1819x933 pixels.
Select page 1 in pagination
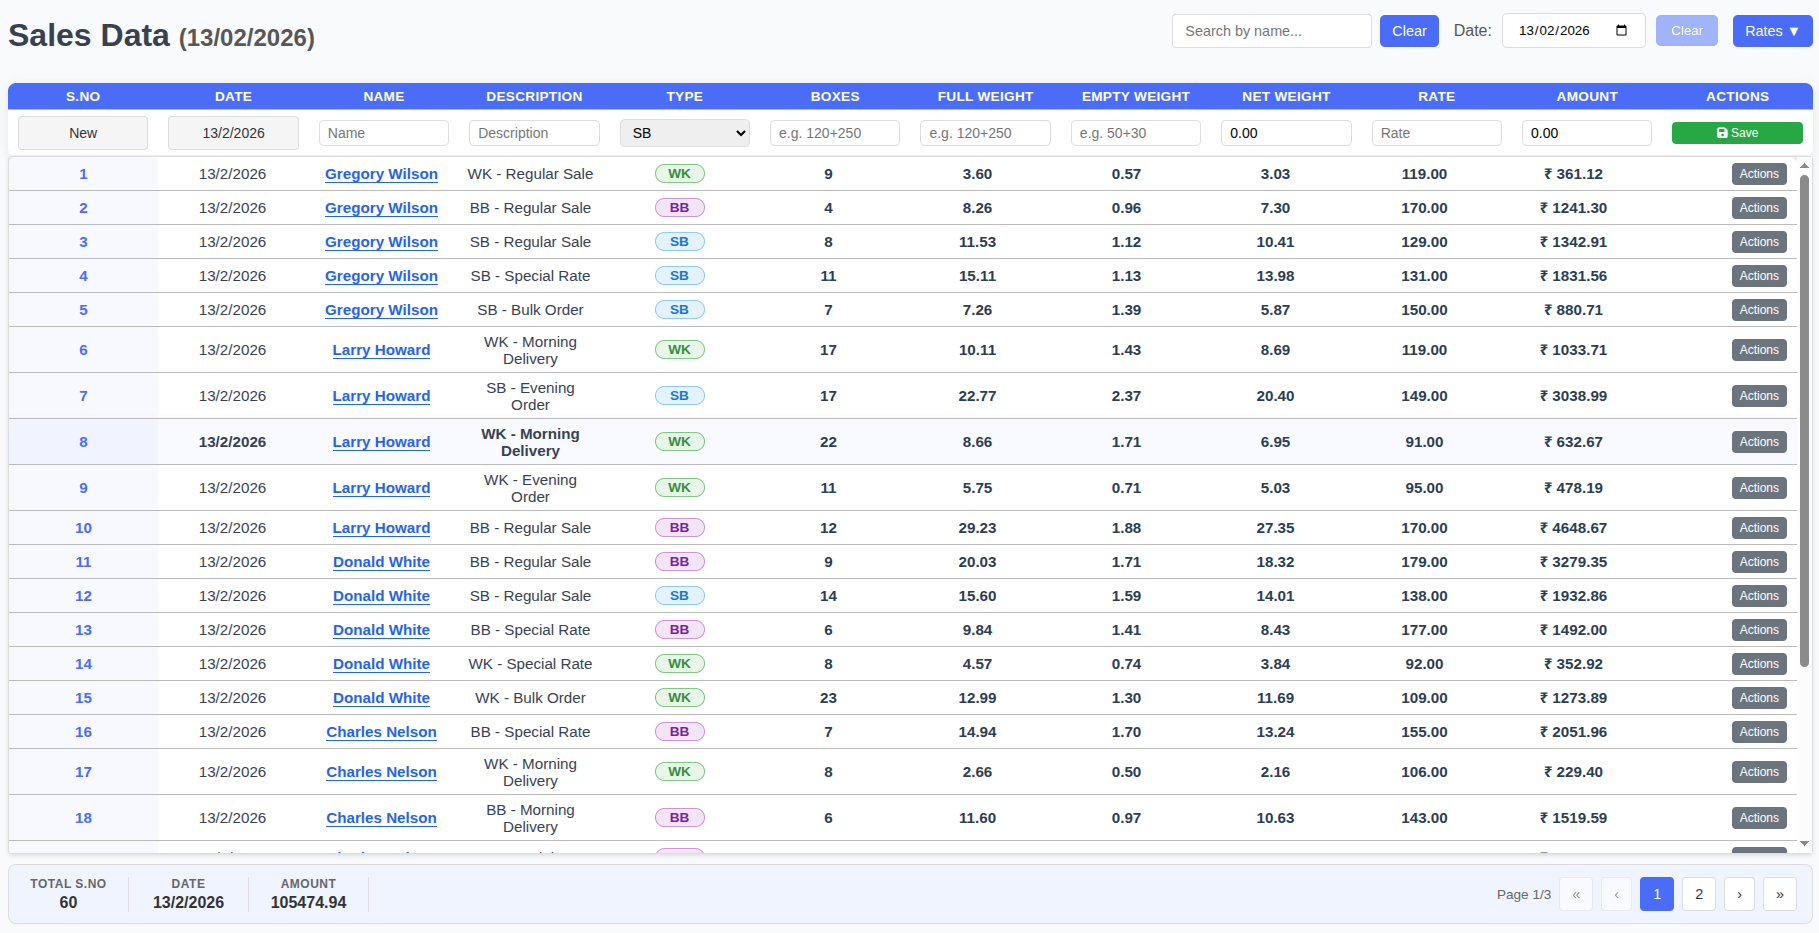pyautogui.click(x=1657, y=894)
